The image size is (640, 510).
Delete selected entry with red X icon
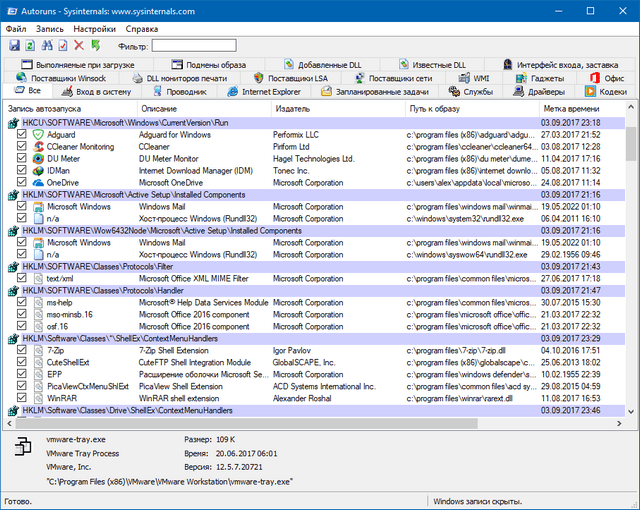[x=78, y=46]
